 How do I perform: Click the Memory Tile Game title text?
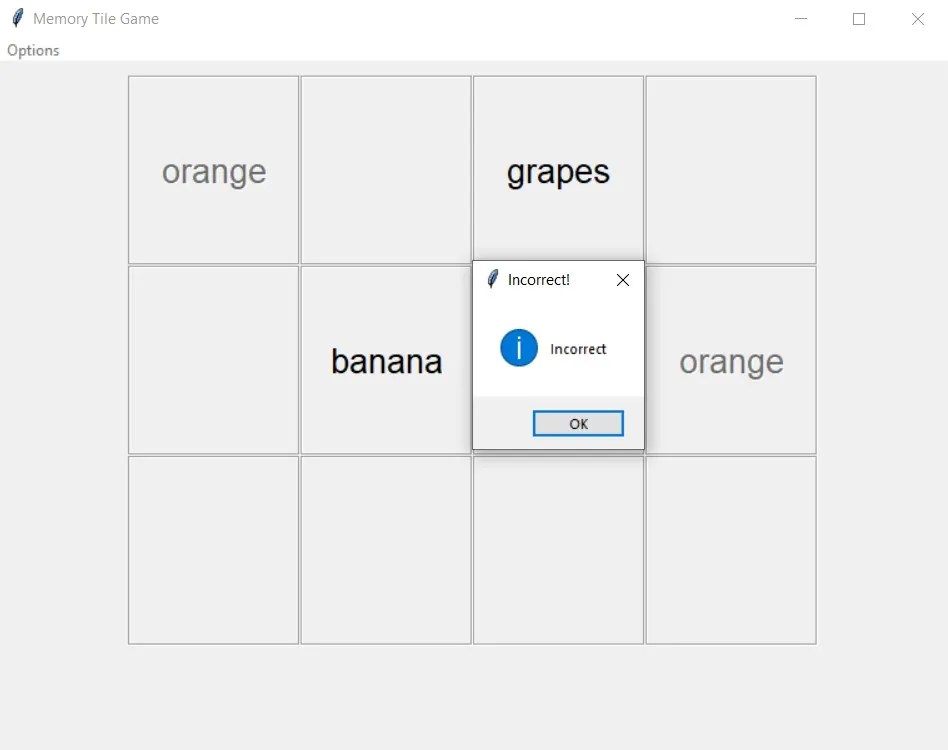100,18
